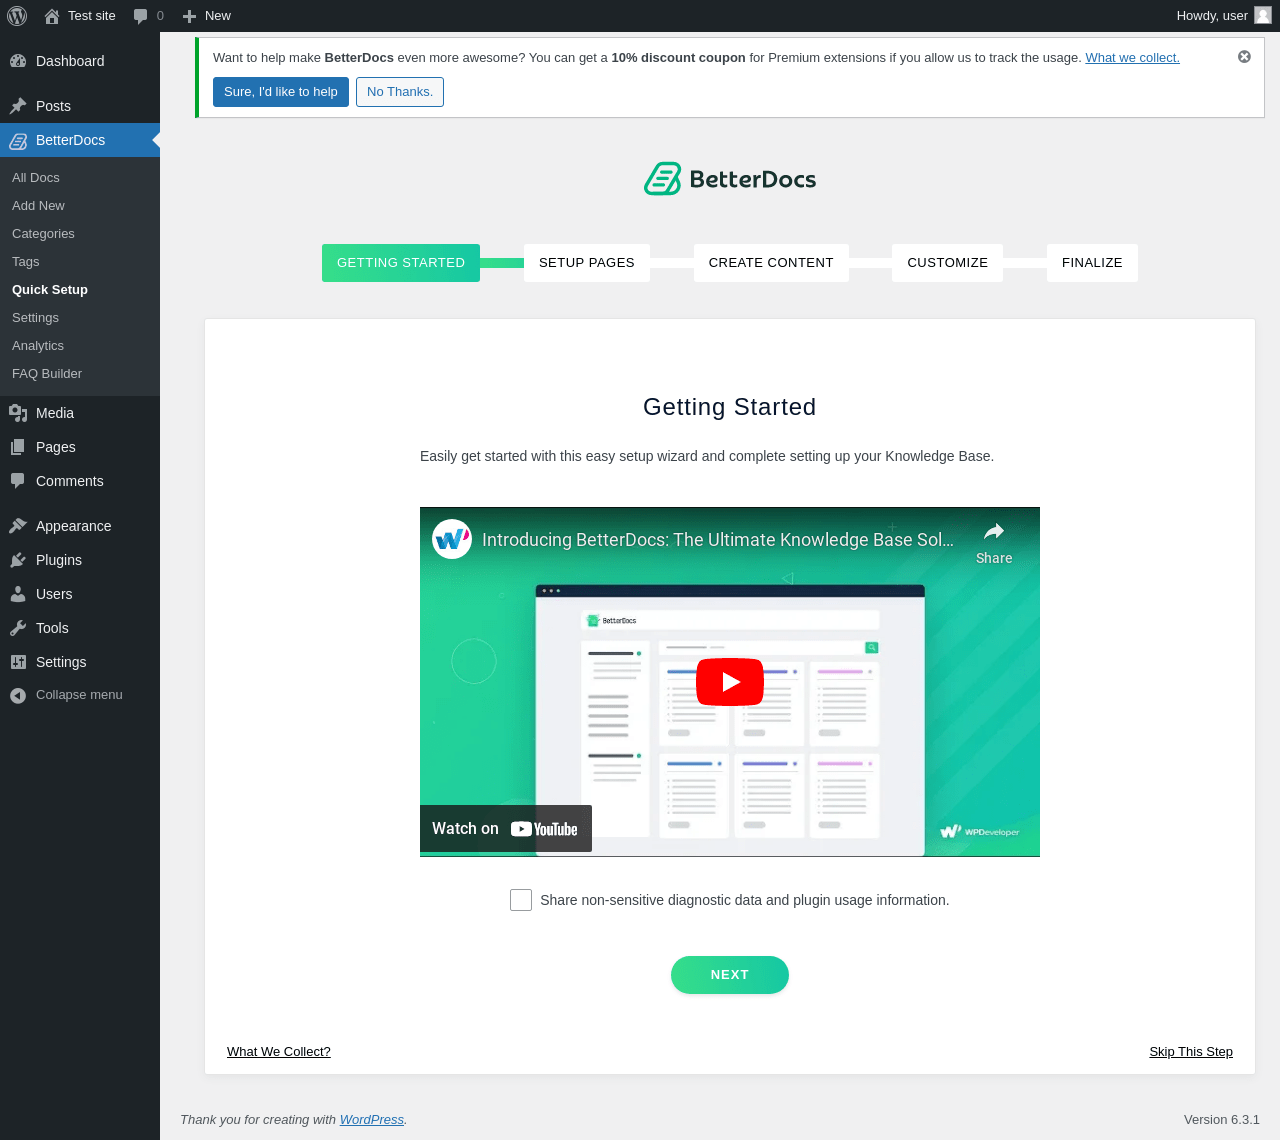Click the No Thanks button
1280x1140 pixels.
(400, 92)
